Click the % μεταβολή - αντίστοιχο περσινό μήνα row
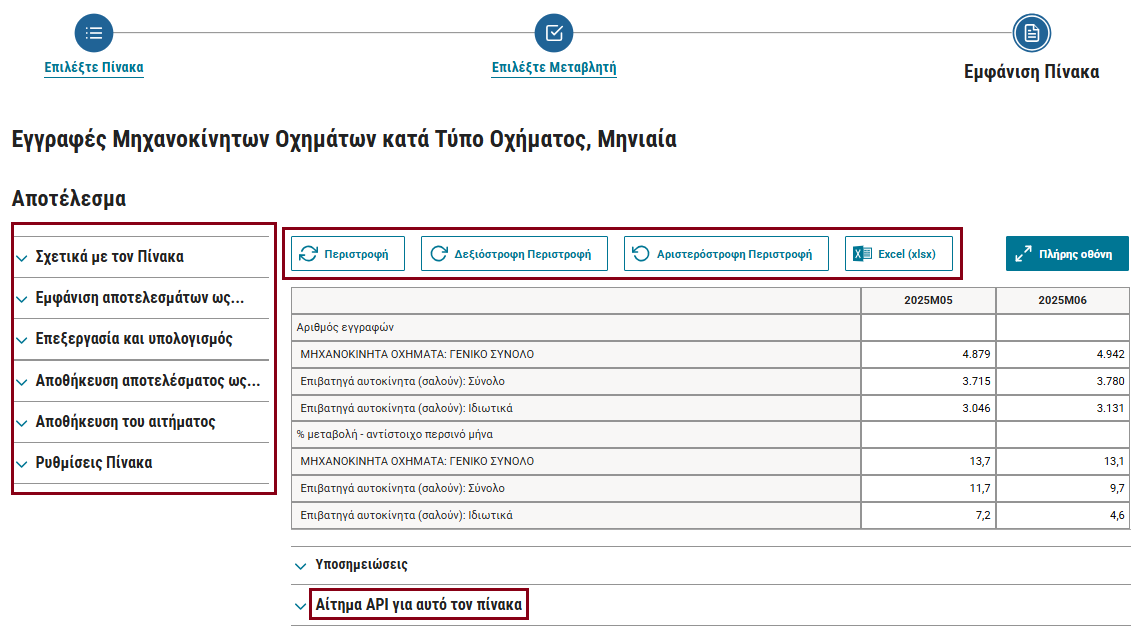 point(575,435)
